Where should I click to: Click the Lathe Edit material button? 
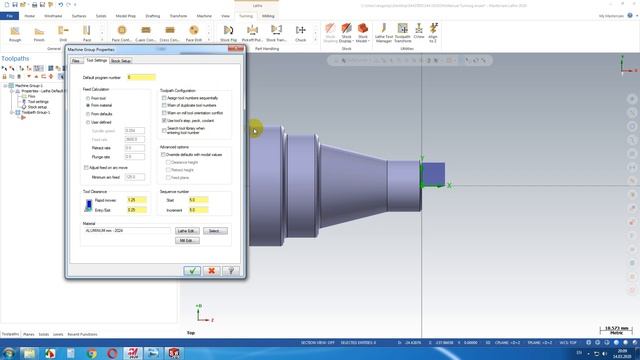pyautogui.click(x=187, y=231)
